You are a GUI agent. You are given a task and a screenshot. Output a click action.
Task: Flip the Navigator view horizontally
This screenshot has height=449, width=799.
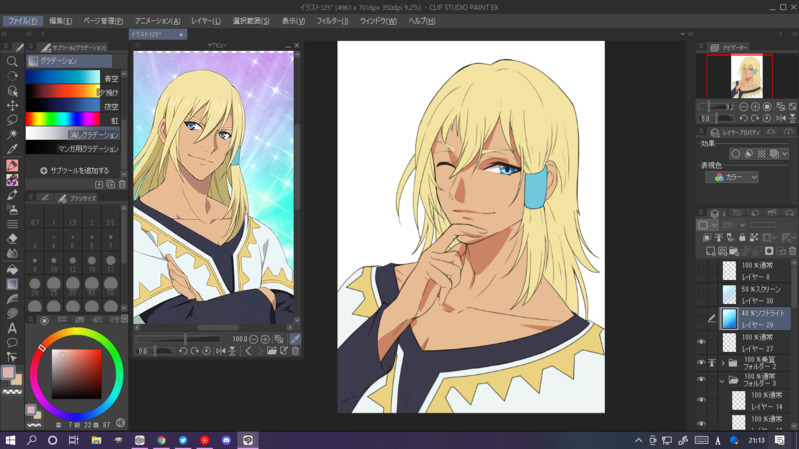(781, 118)
